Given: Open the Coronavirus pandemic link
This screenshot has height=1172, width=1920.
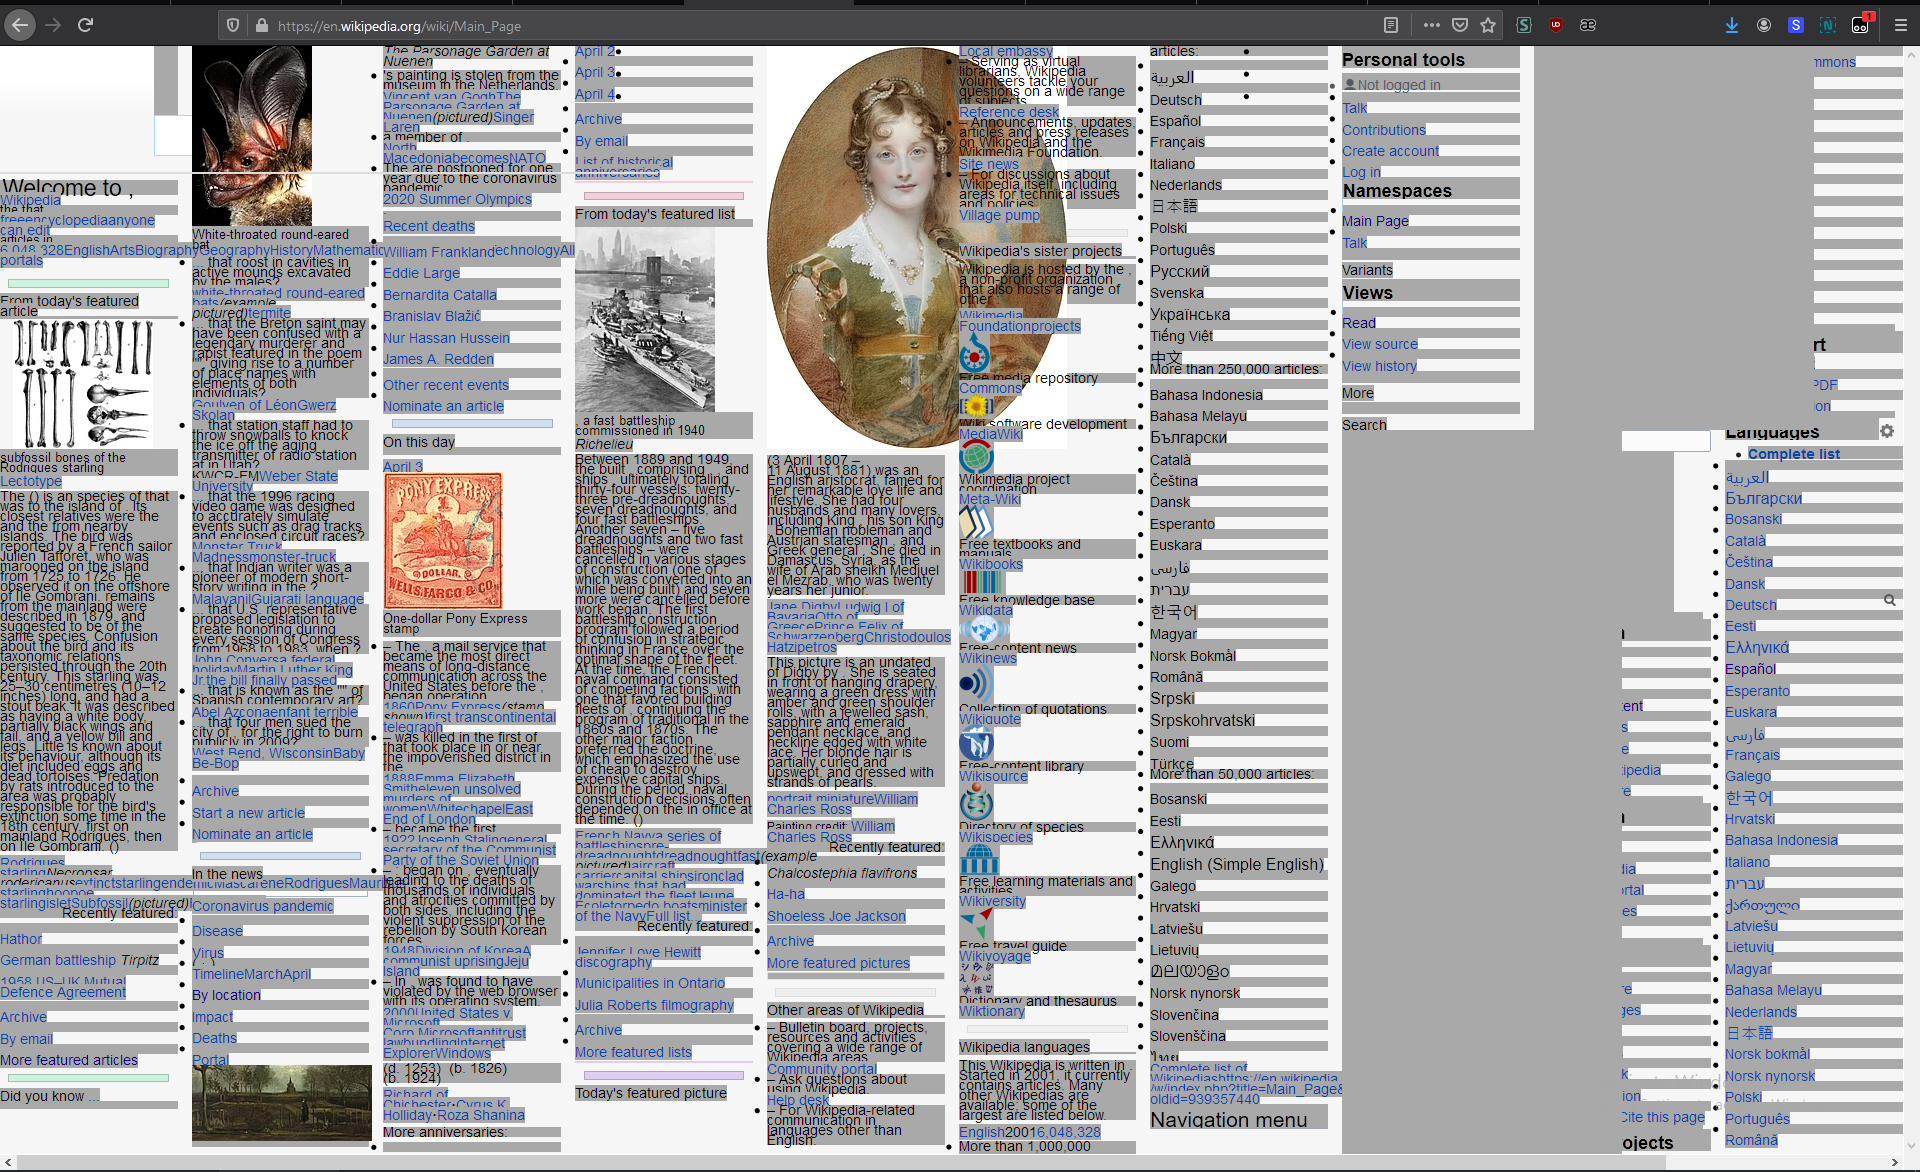Looking at the screenshot, I should pyautogui.click(x=262, y=906).
